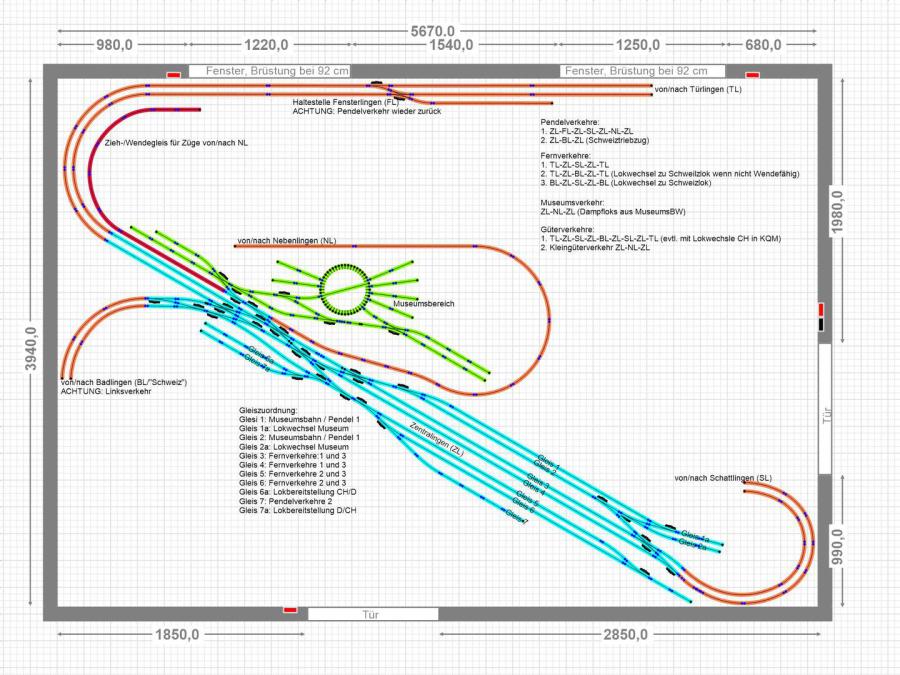Viewport: 900px width, 675px height.
Task: Select the 'von/nach Schattlingen (SL)' label
Action: 723,478
